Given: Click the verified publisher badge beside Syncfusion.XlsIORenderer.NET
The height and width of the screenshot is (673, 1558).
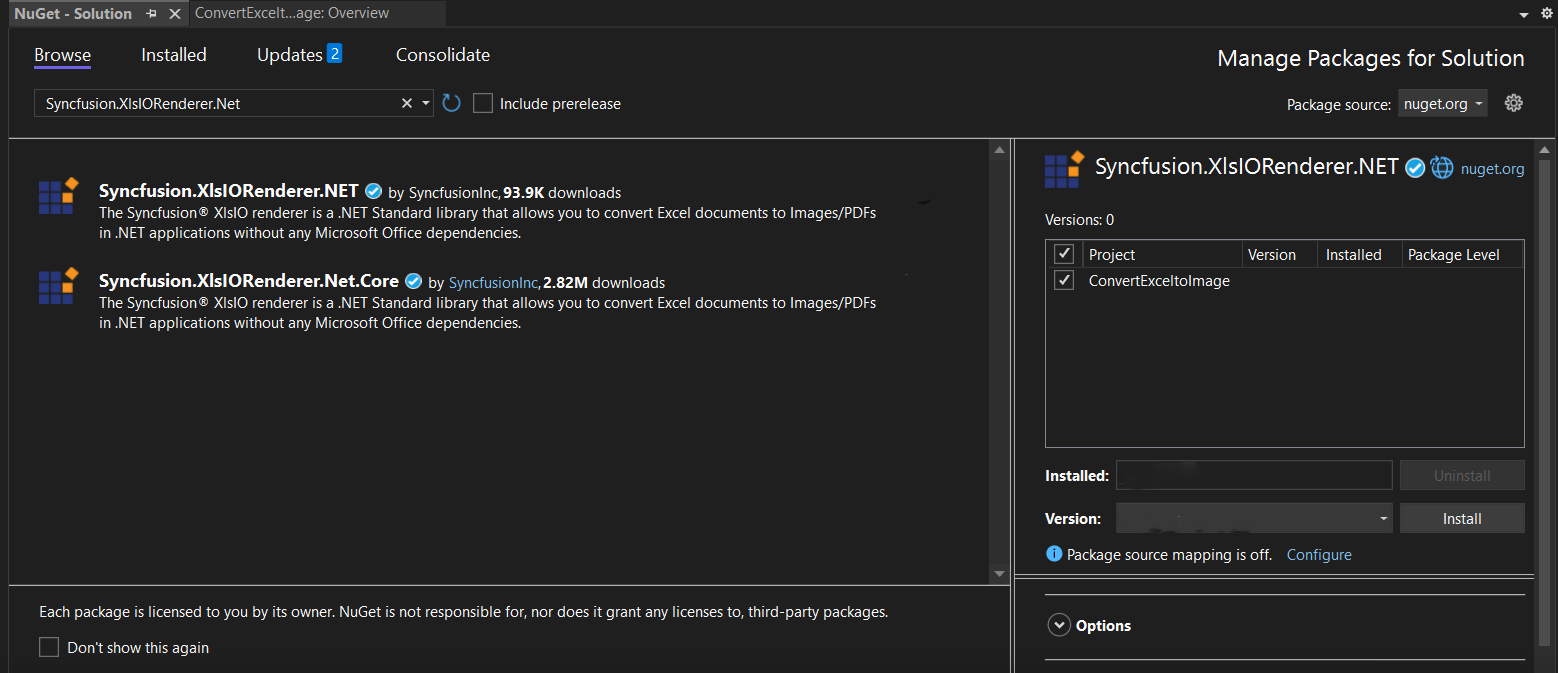Looking at the screenshot, I should point(373,190).
